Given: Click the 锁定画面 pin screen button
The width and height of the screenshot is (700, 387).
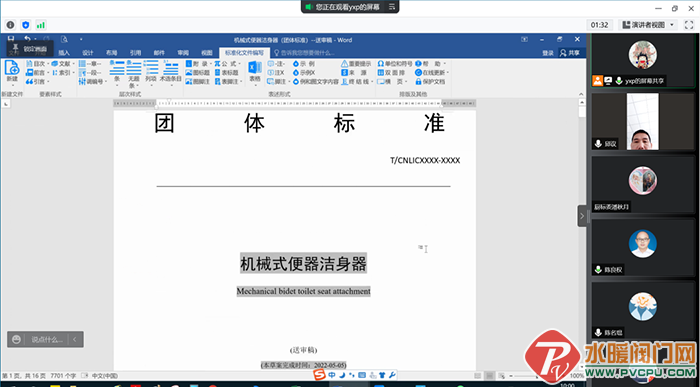Looking at the screenshot, I should click(30, 48).
